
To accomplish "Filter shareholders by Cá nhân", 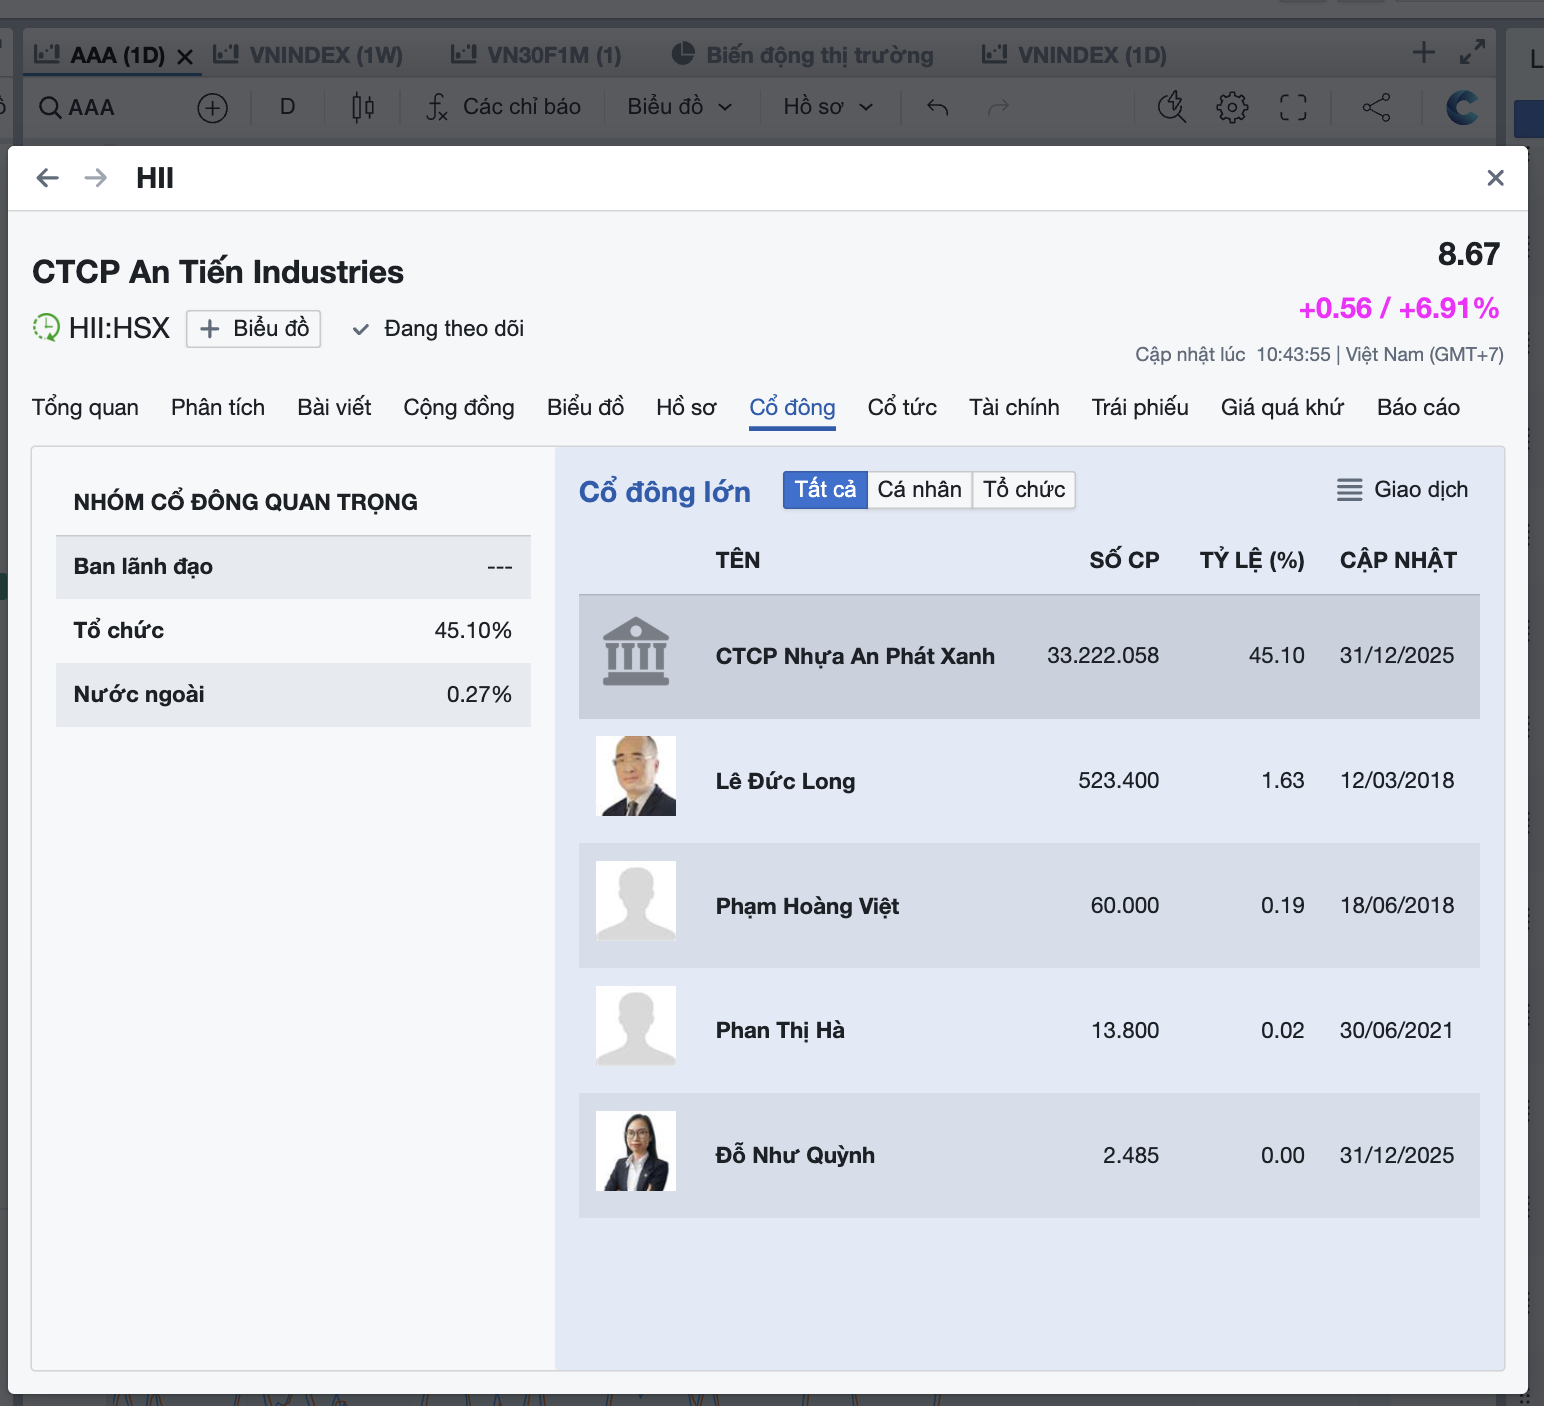I will pyautogui.click(x=920, y=490).
